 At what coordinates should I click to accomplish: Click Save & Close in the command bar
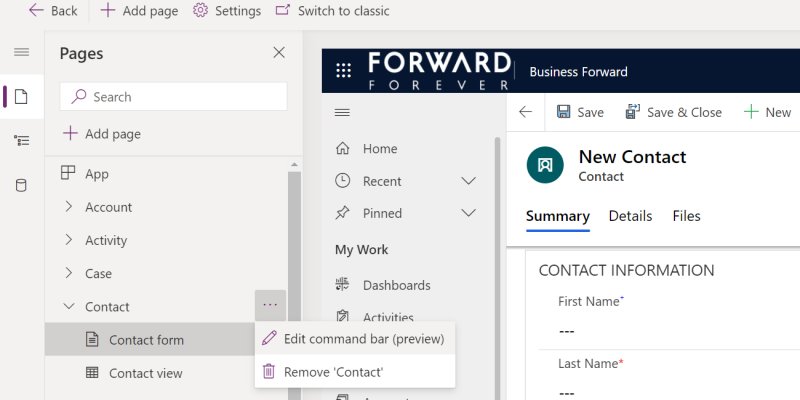point(673,112)
